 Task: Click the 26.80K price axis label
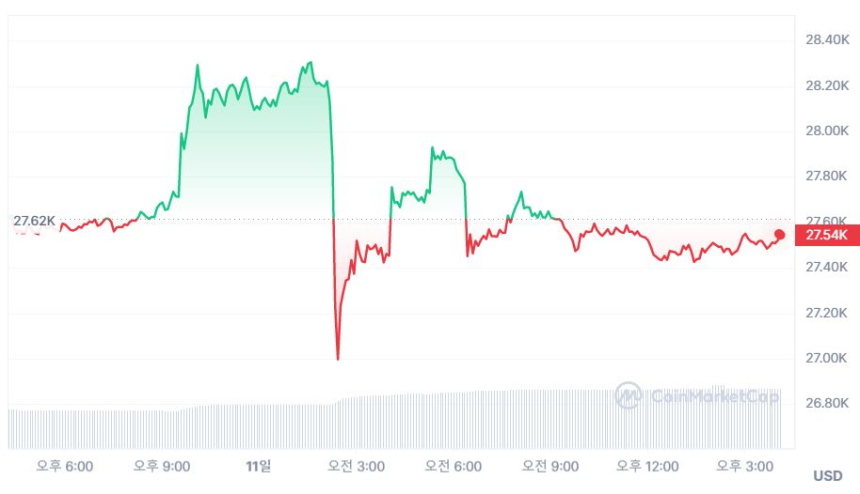[x=827, y=403]
